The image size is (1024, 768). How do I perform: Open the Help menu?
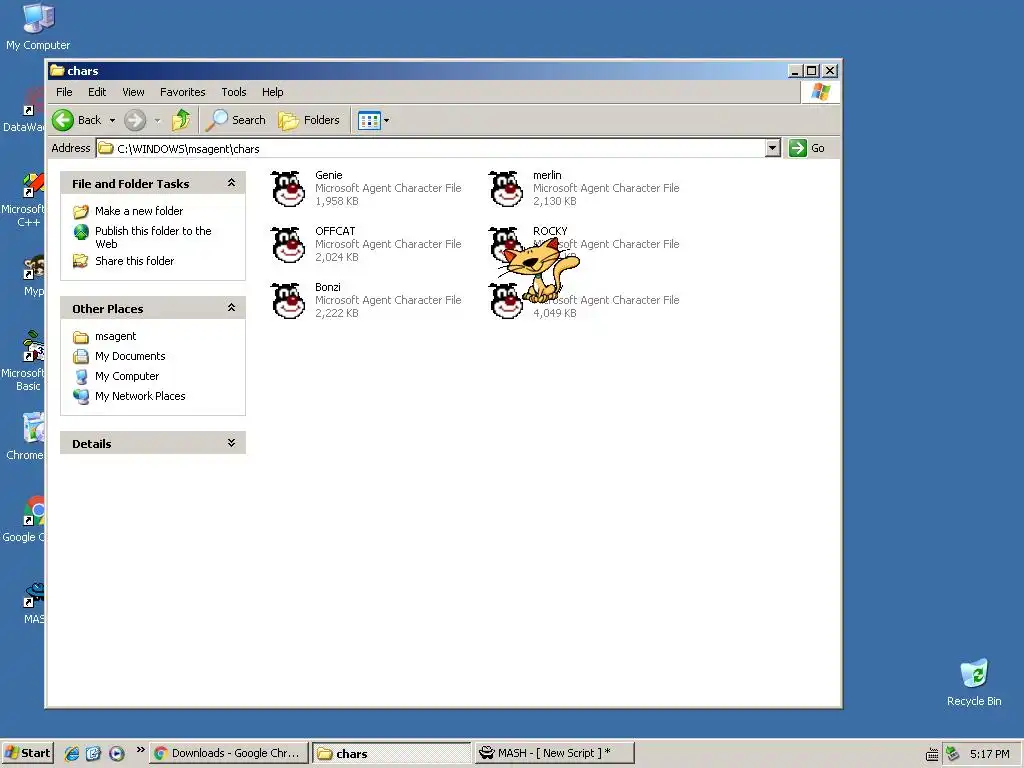click(273, 92)
